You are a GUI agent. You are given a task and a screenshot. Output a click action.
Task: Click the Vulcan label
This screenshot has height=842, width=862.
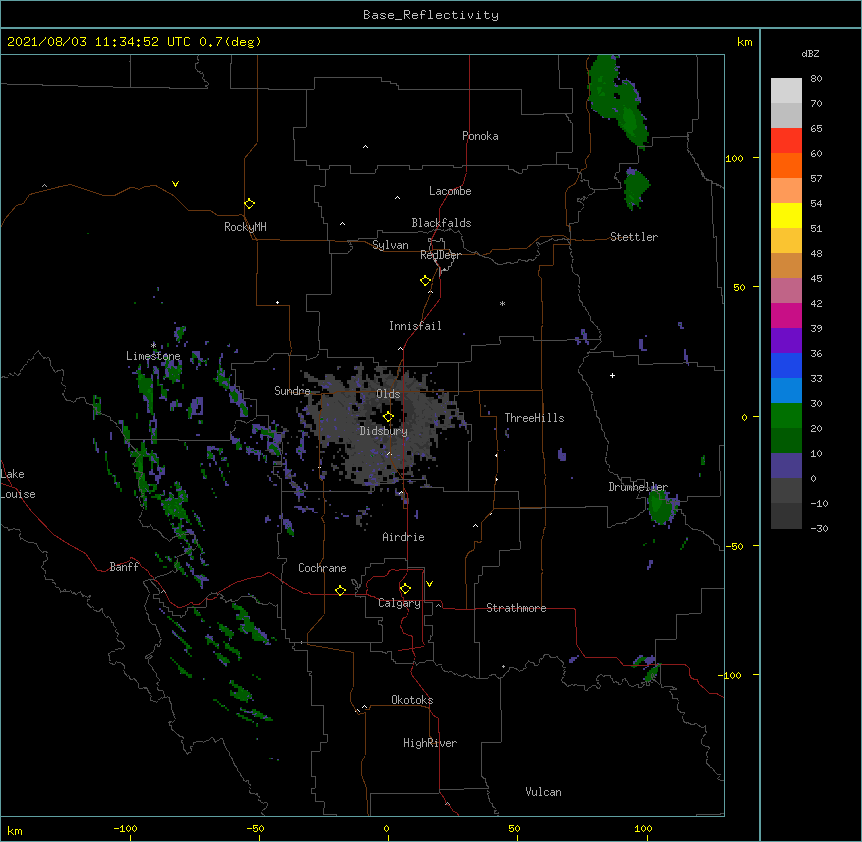(543, 792)
